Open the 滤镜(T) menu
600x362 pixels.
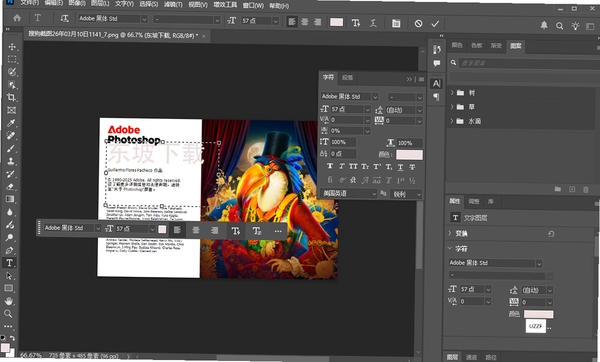click(173, 4)
